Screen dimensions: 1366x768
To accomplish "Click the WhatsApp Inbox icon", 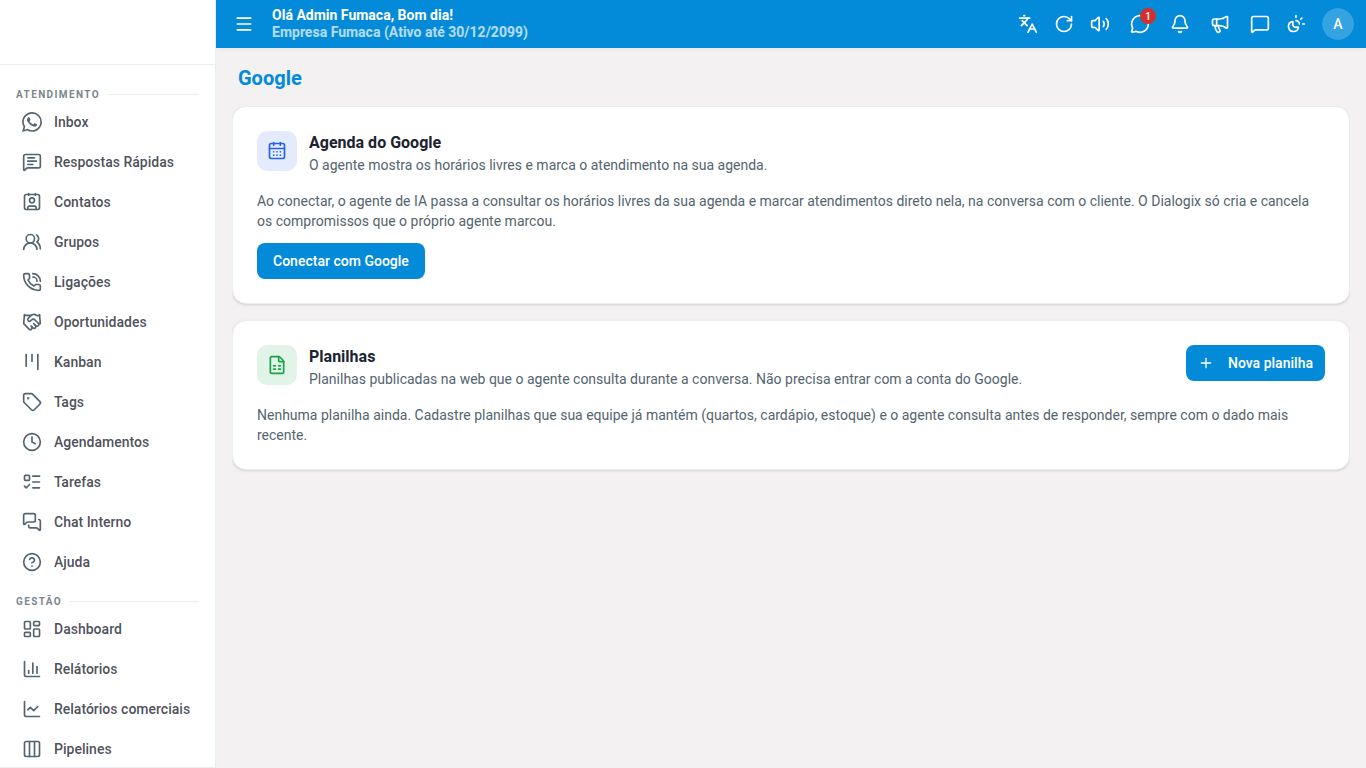I will 32,122.
